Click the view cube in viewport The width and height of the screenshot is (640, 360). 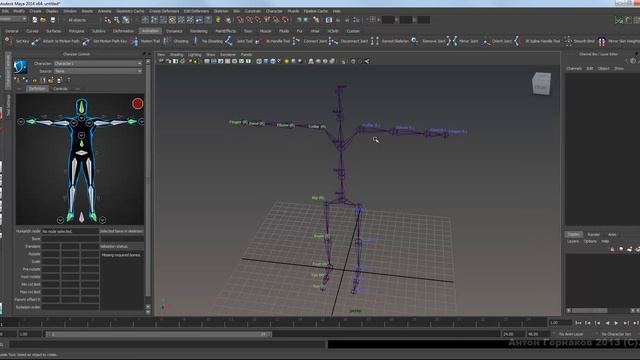click(x=542, y=84)
